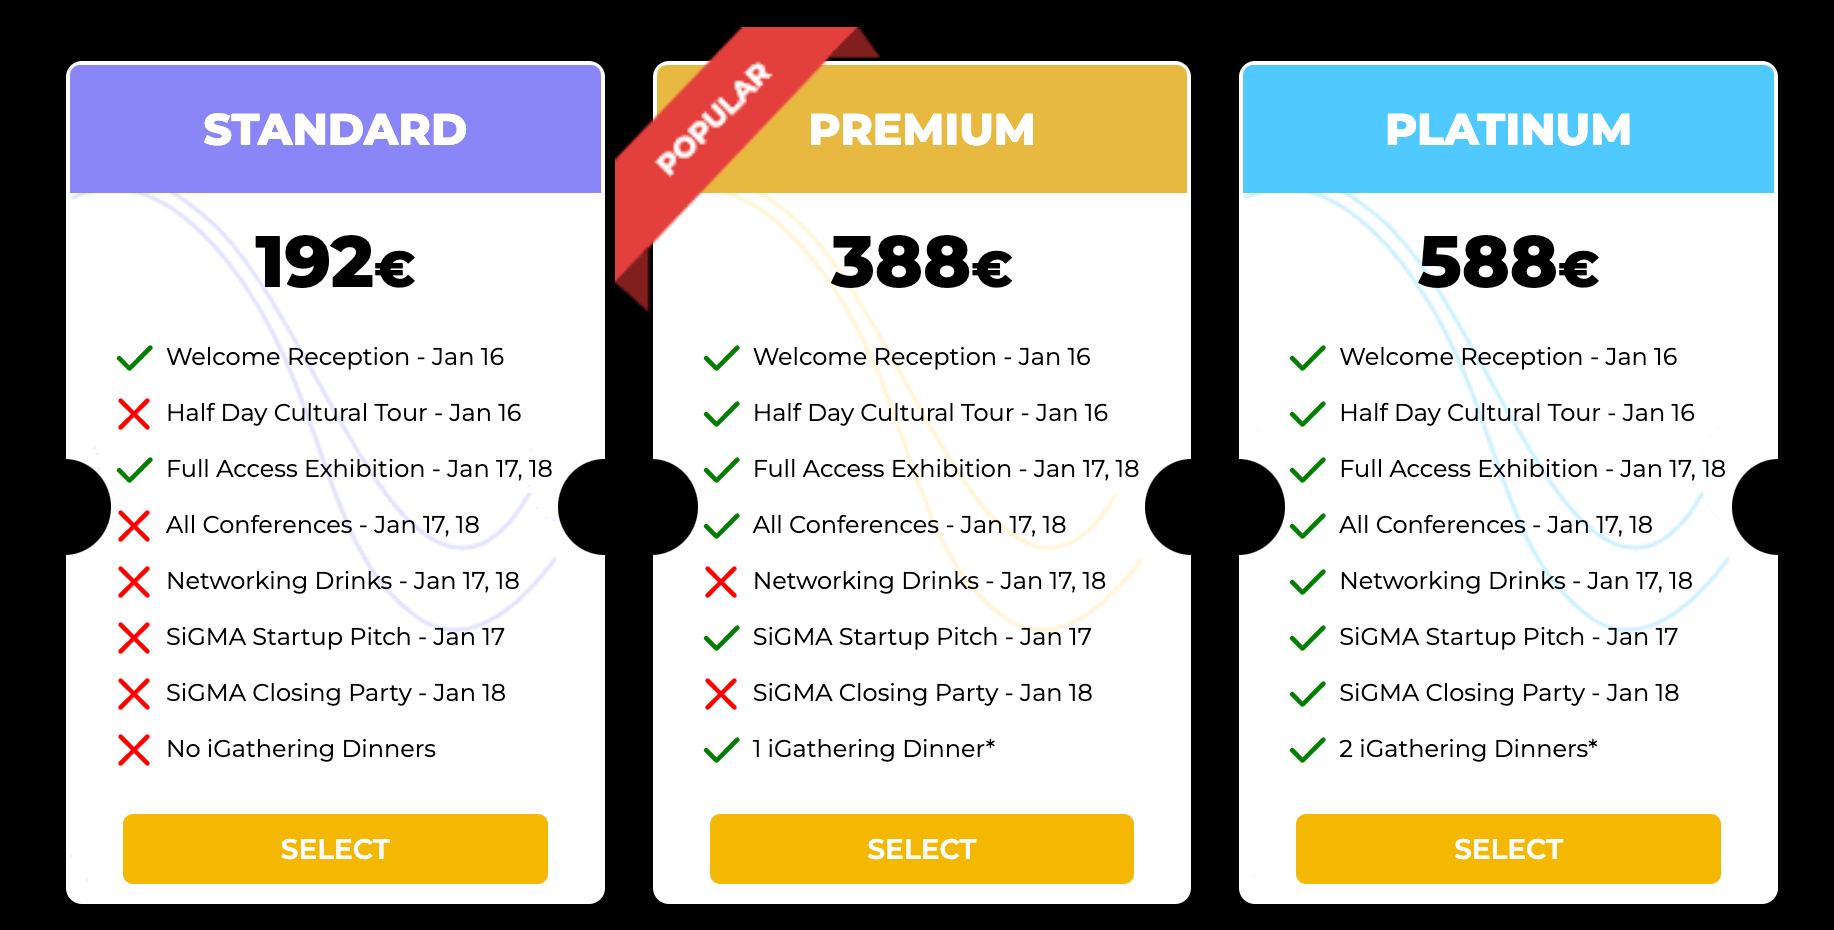Click Premium's SiGMA Startup Pitch - Jan 17 text
The height and width of the screenshot is (930, 1834).
[921, 637]
